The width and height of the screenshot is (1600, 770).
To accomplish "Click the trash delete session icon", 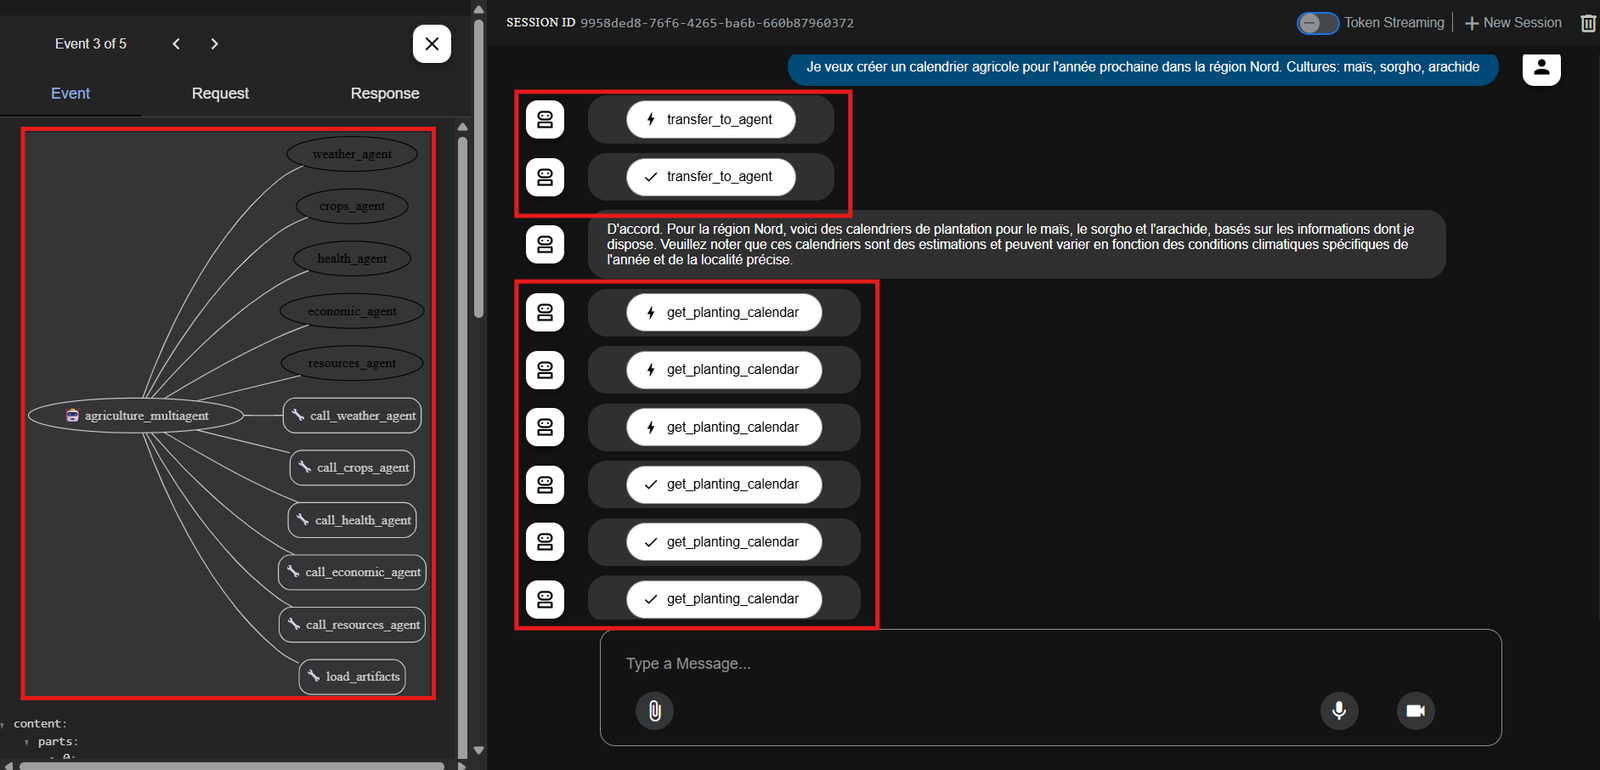I will [1588, 23].
